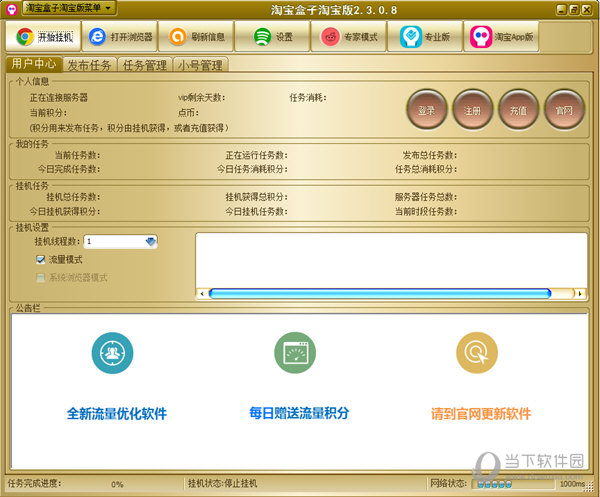Click the 服务器任务总数 label
The width and height of the screenshot is (600, 497).
(x=426, y=197)
